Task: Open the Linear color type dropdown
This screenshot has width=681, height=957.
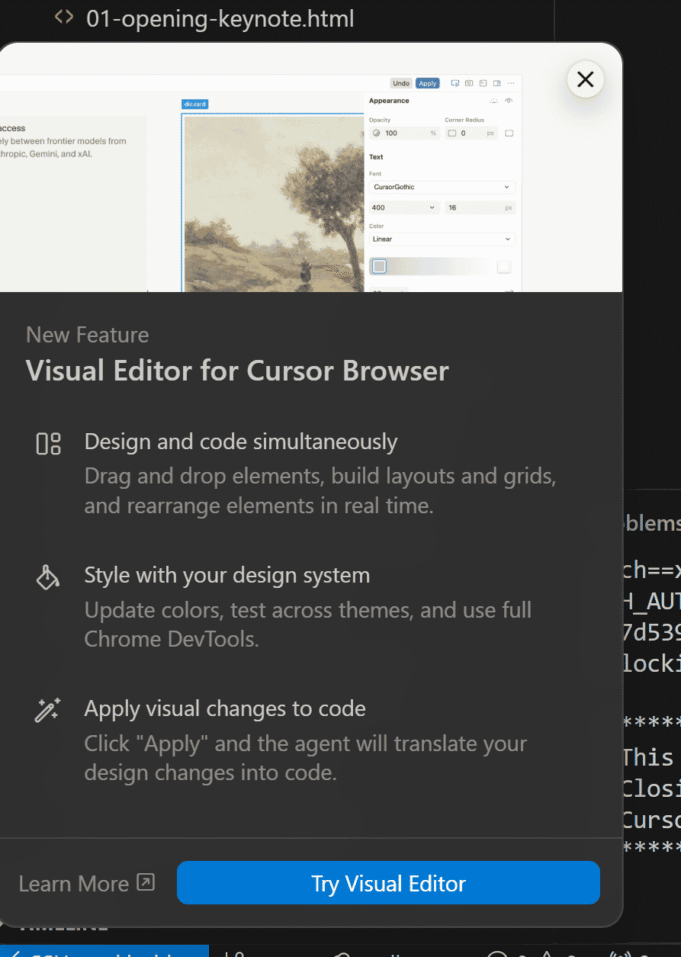Action: tap(440, 240)
